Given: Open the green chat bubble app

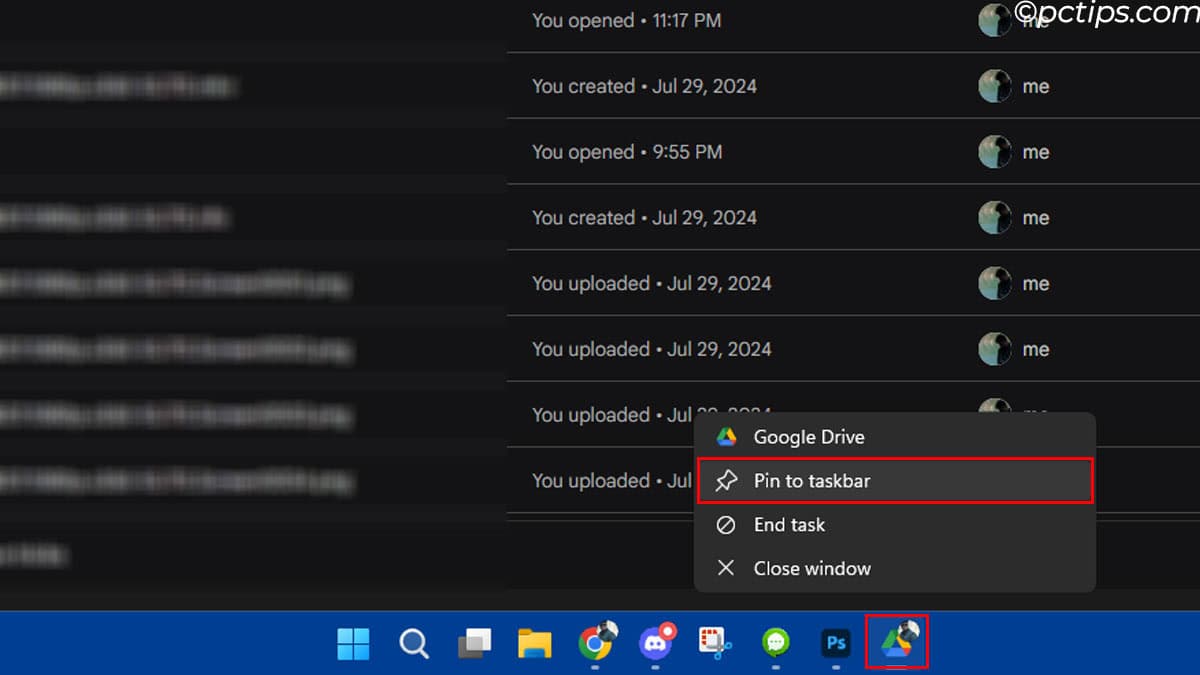Looking at the screenshot, I should pos(776,642).
